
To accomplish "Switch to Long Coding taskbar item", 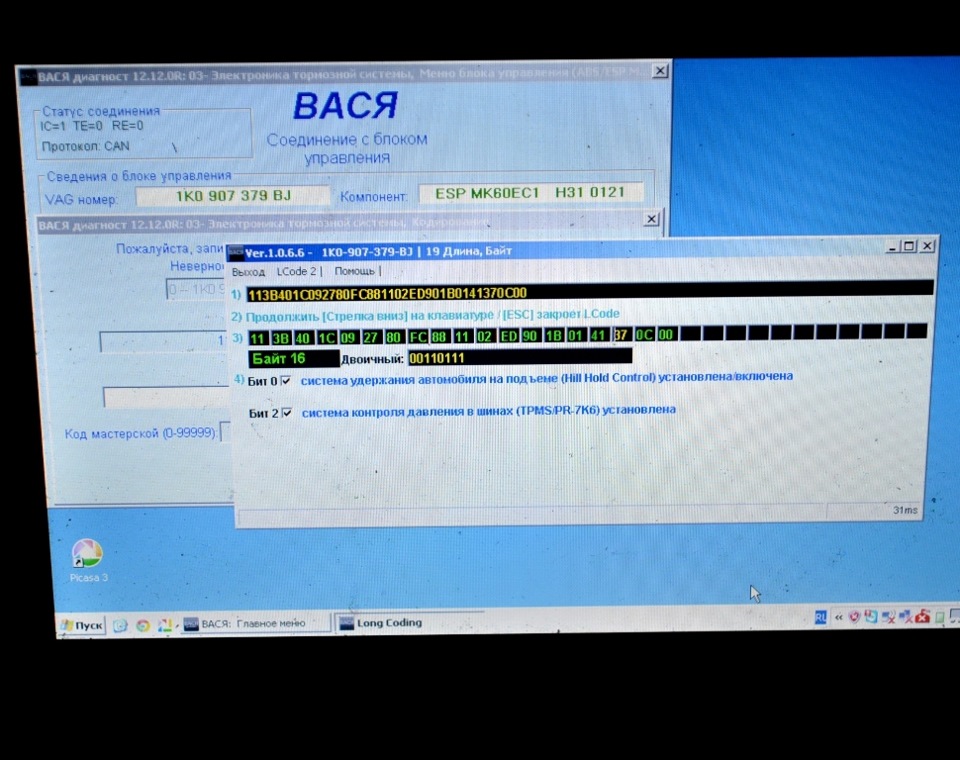I will coord(409,623).
